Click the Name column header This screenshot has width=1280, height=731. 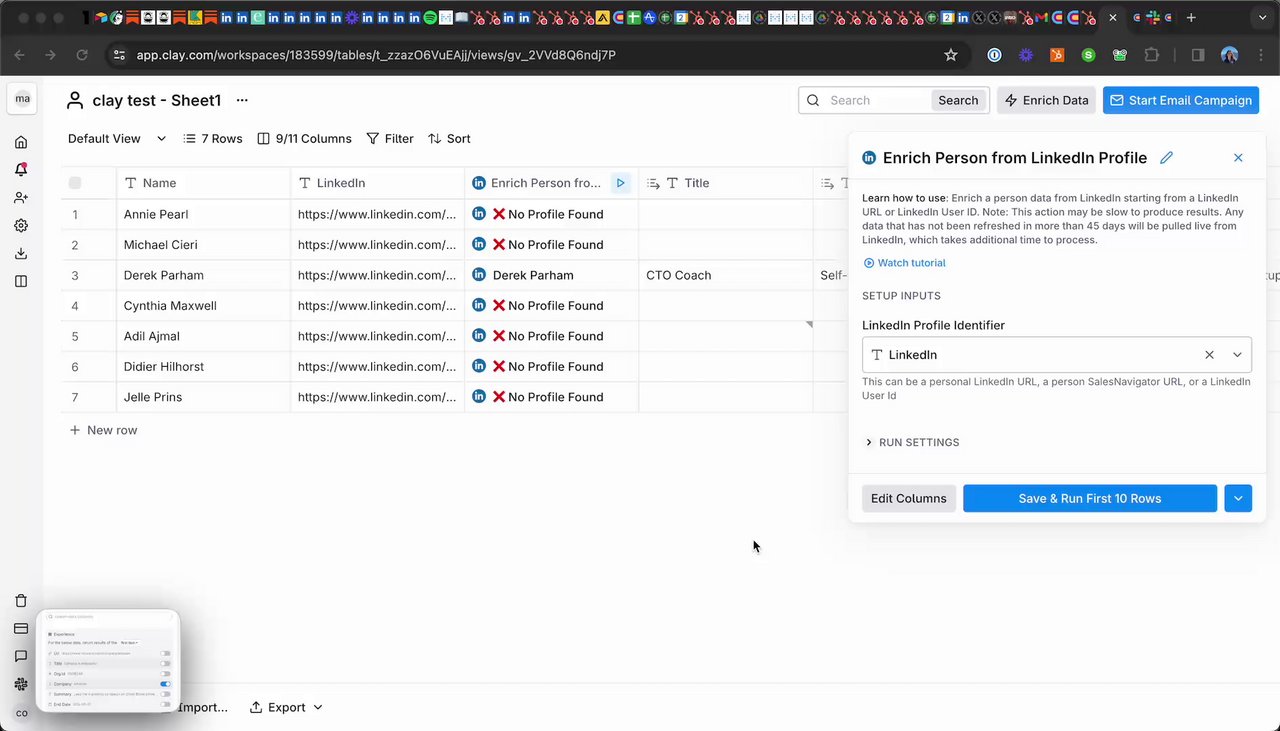[x=203, y=183]
